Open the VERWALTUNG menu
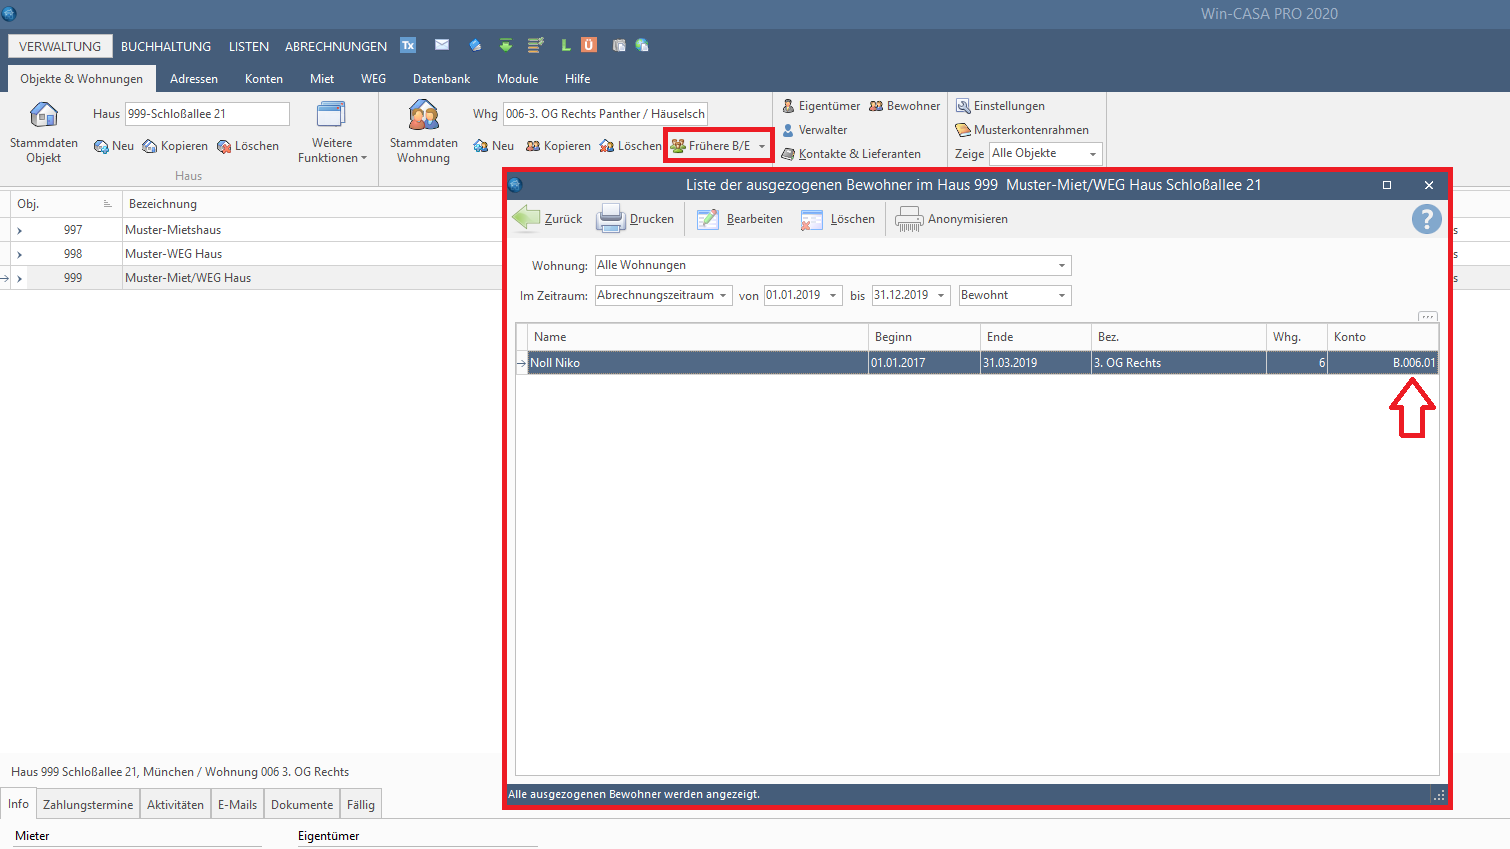 [x=60, y=46]
